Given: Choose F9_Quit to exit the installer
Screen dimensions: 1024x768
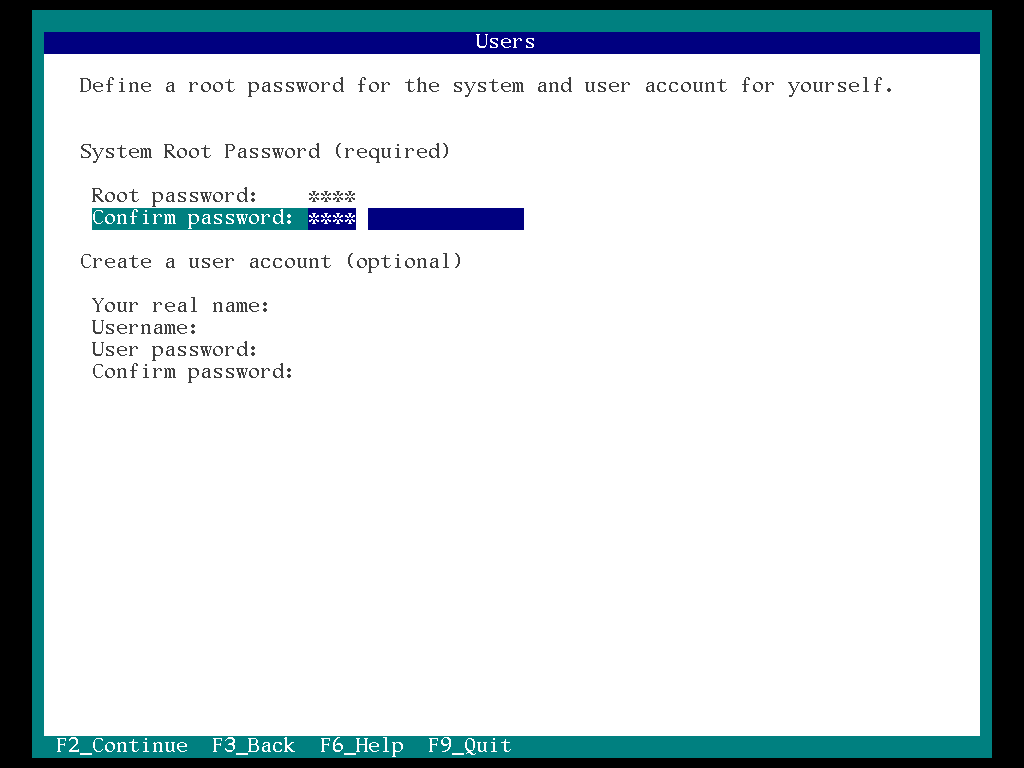Looking at the screenshot, I should (470, 746).
